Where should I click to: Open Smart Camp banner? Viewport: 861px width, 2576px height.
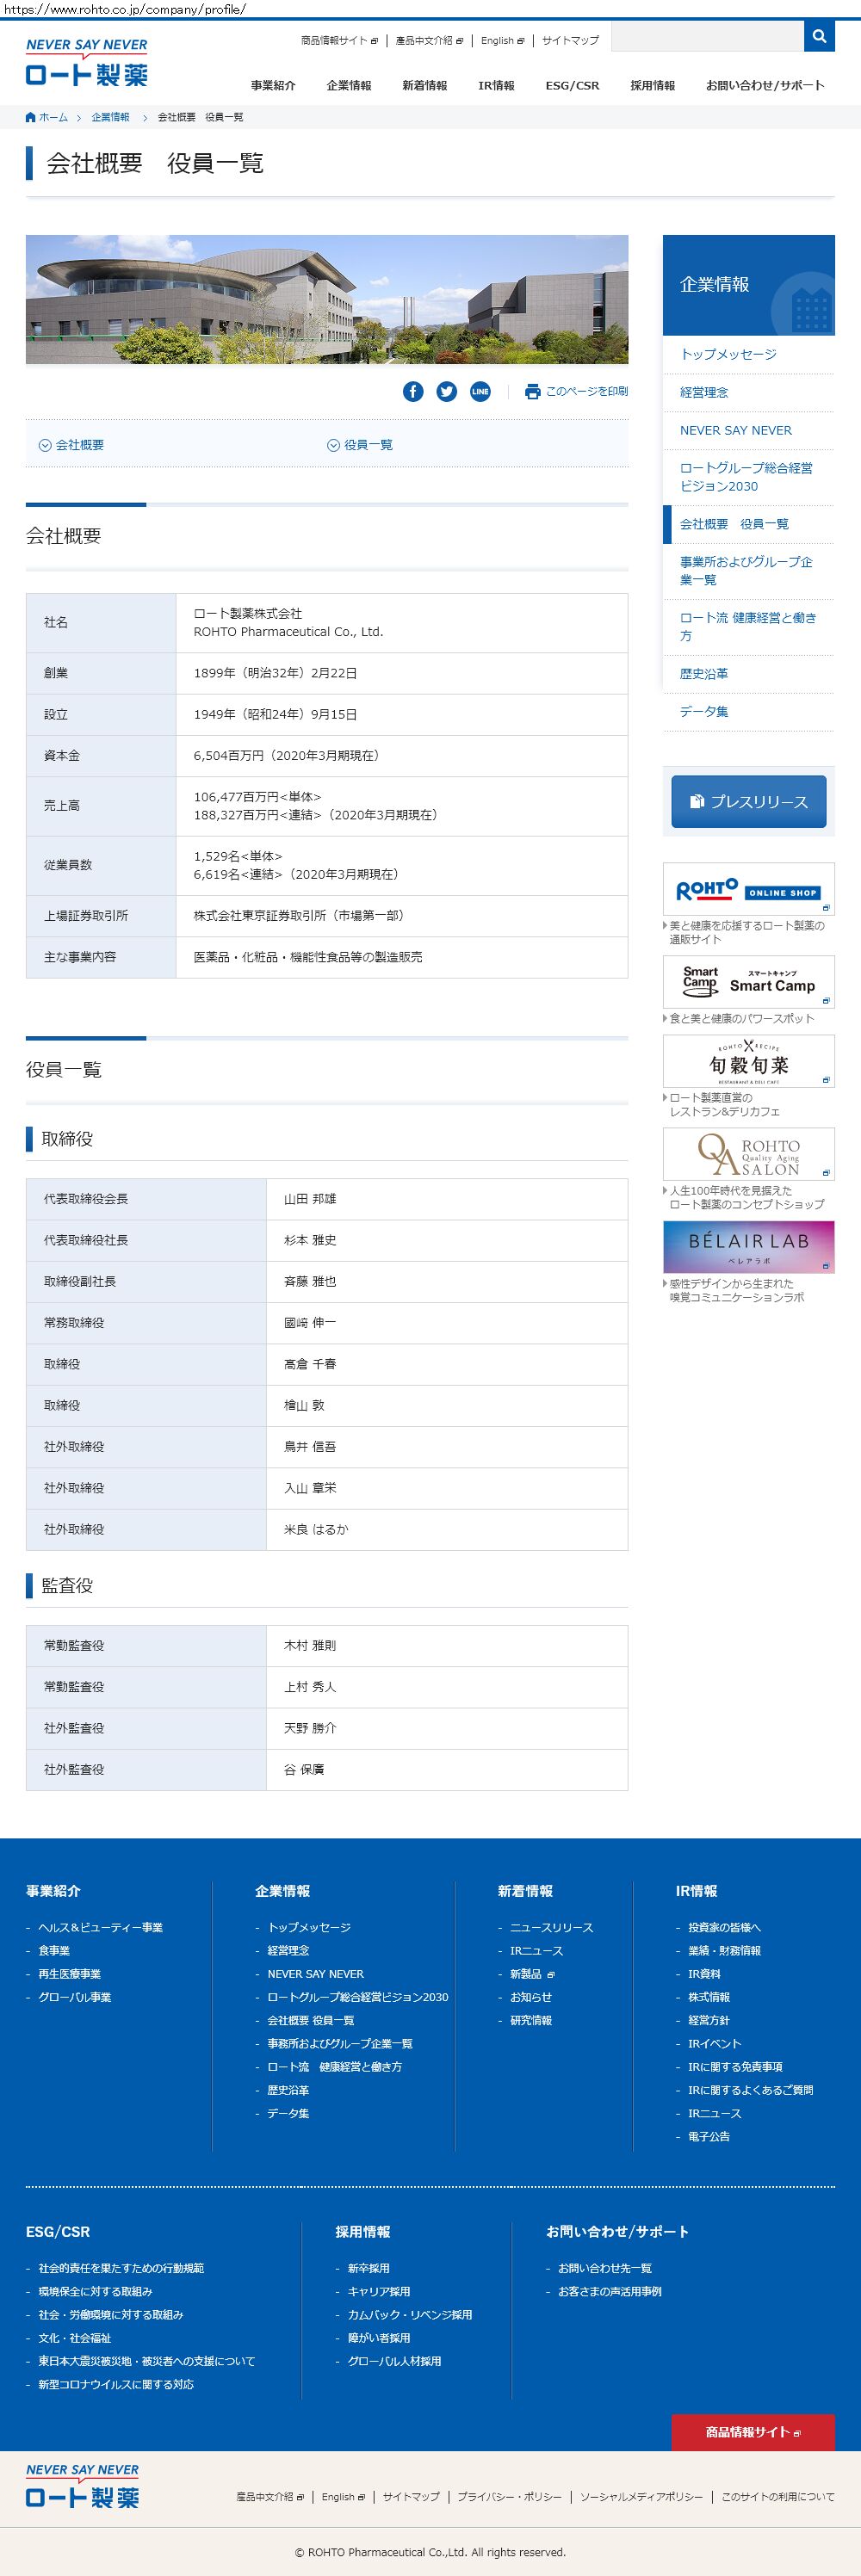click(749, 982)
